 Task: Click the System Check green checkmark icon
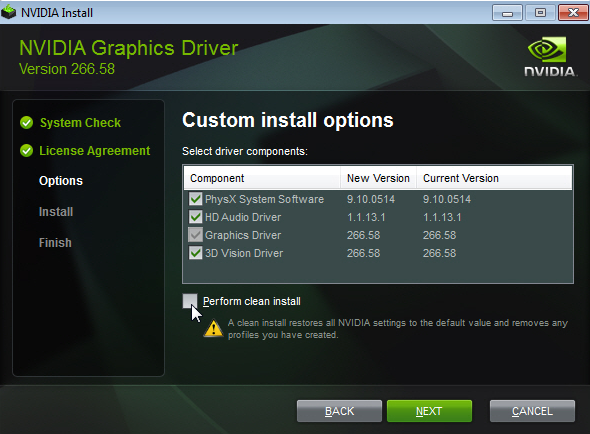(26, 122)
